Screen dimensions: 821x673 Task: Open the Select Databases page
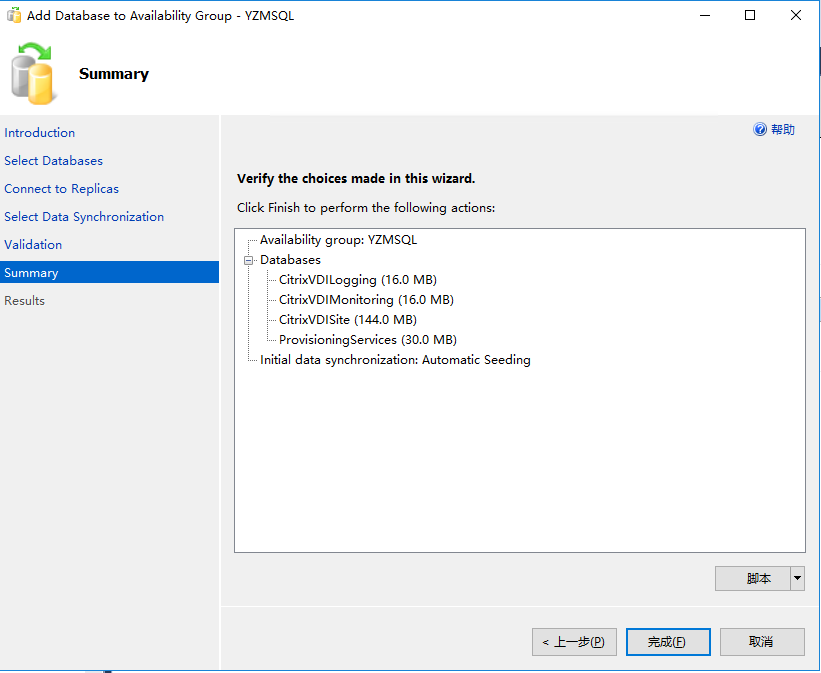coord(53,161)
